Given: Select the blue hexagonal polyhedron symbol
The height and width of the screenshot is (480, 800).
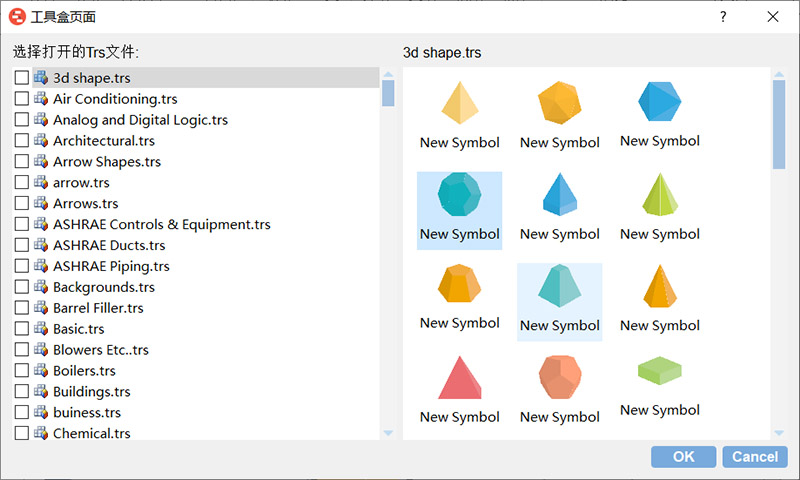Looking at the screenshot, I should (659, 102).
